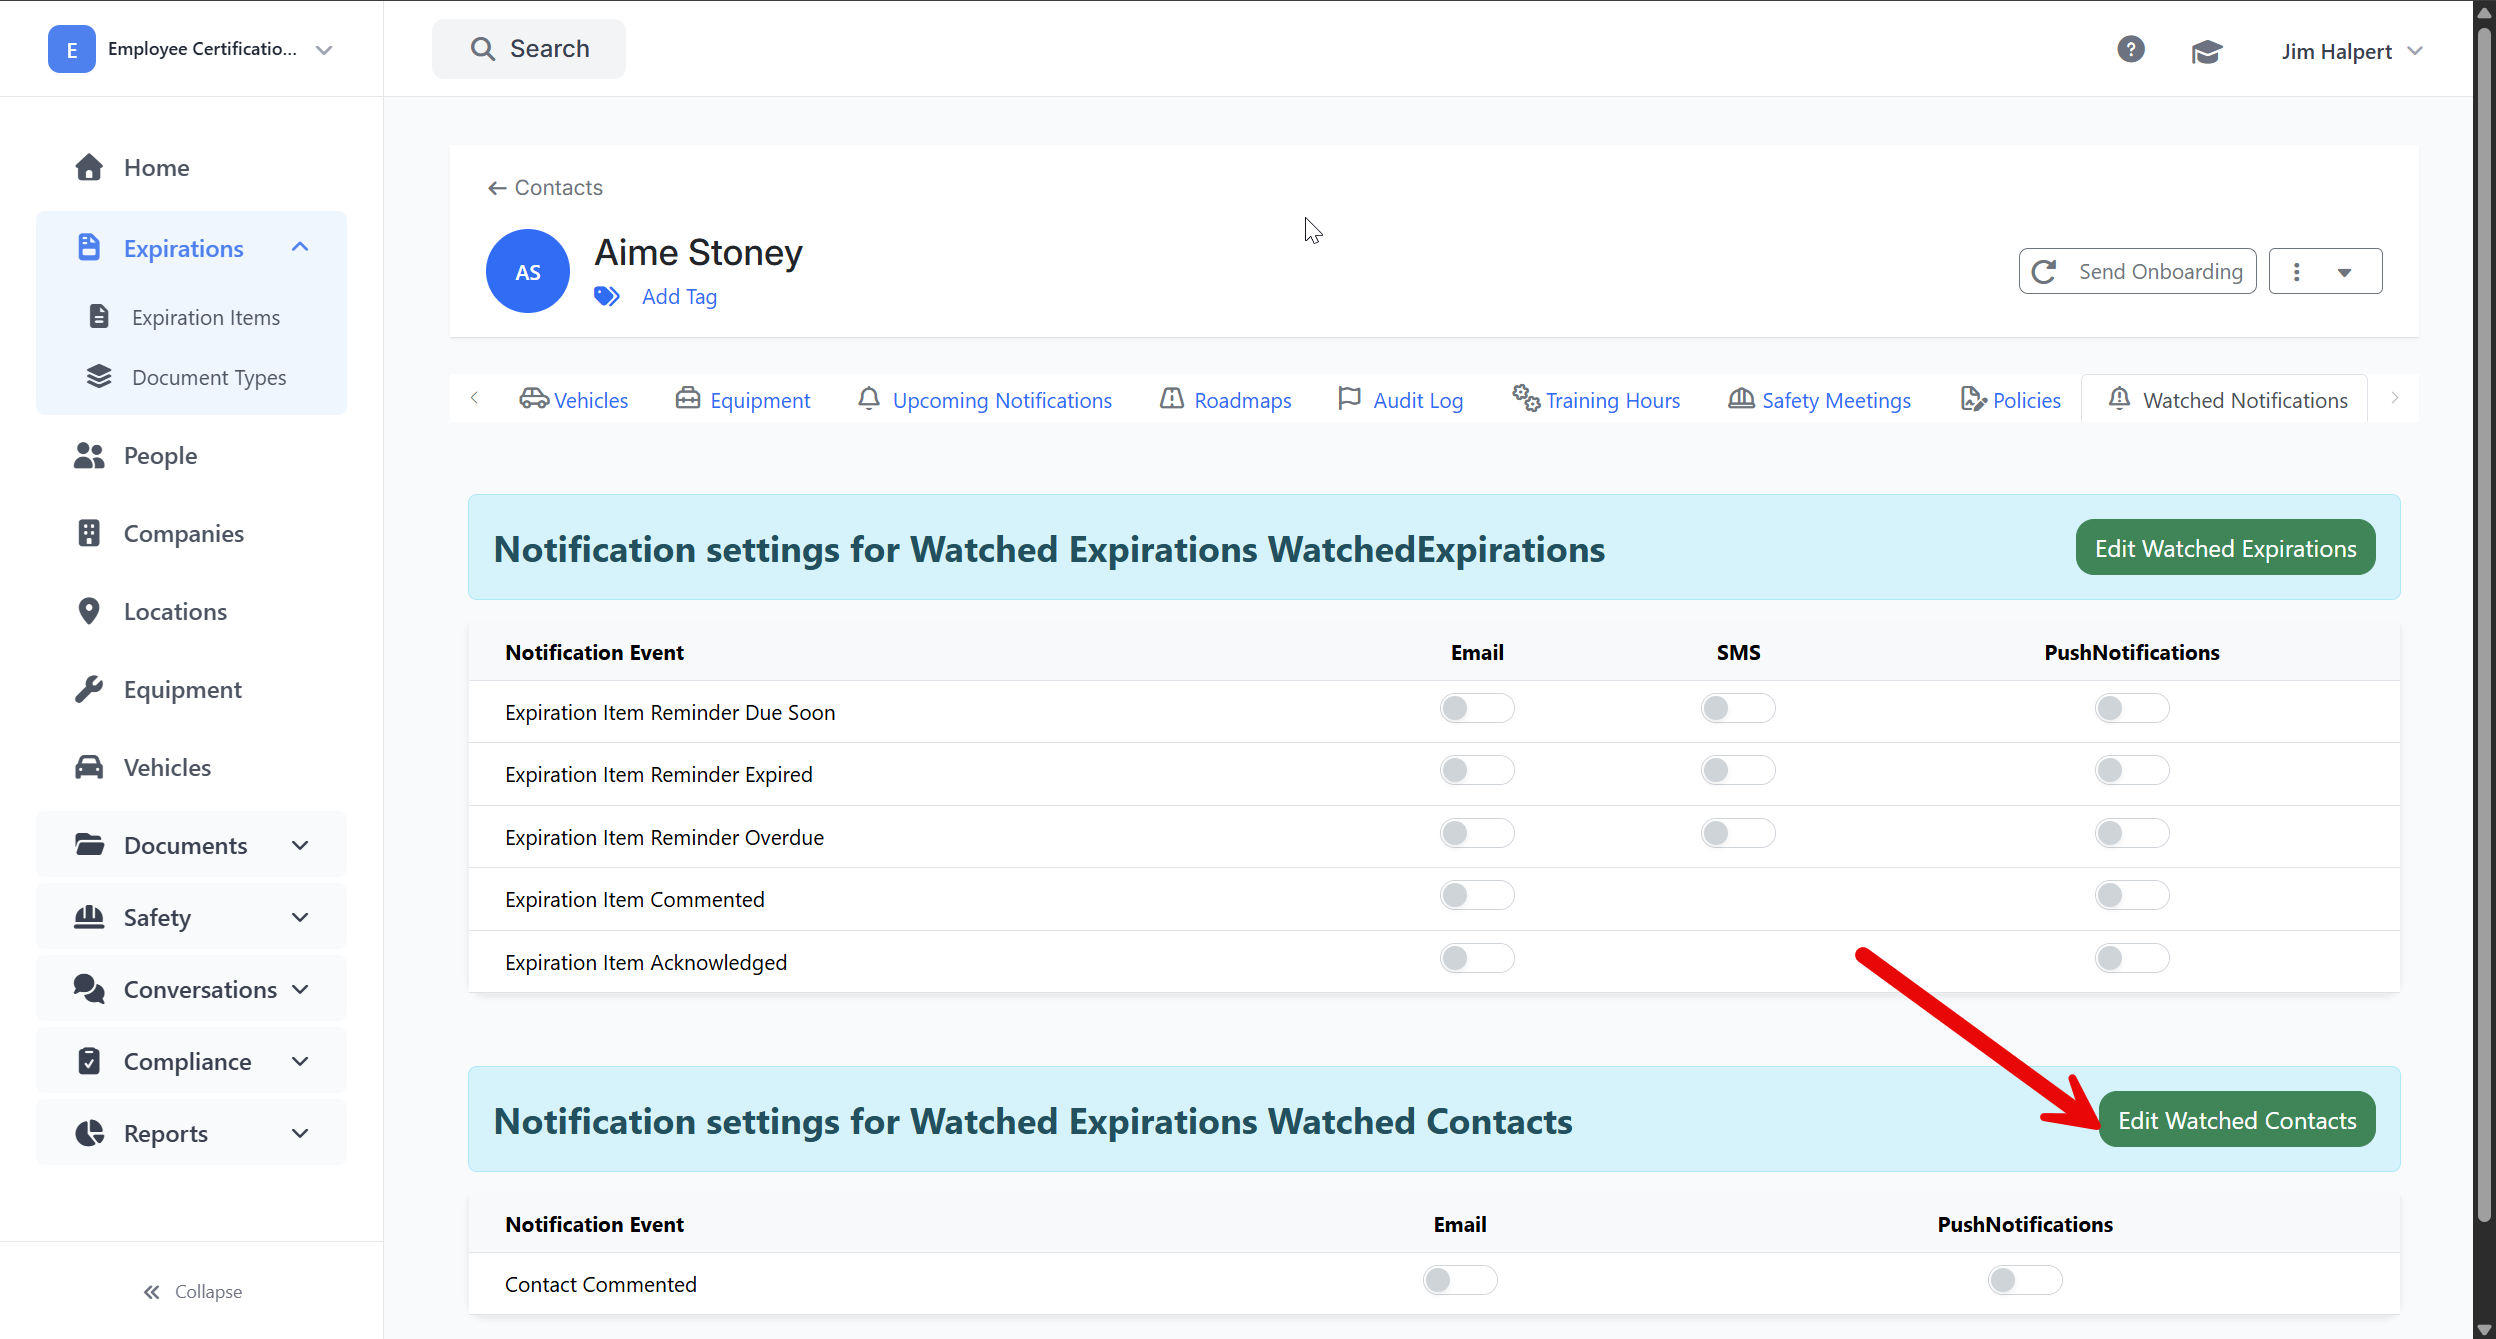Screen dimensions: 2496x1339
Task: Click the People group icon
Action: pos(89,455)
